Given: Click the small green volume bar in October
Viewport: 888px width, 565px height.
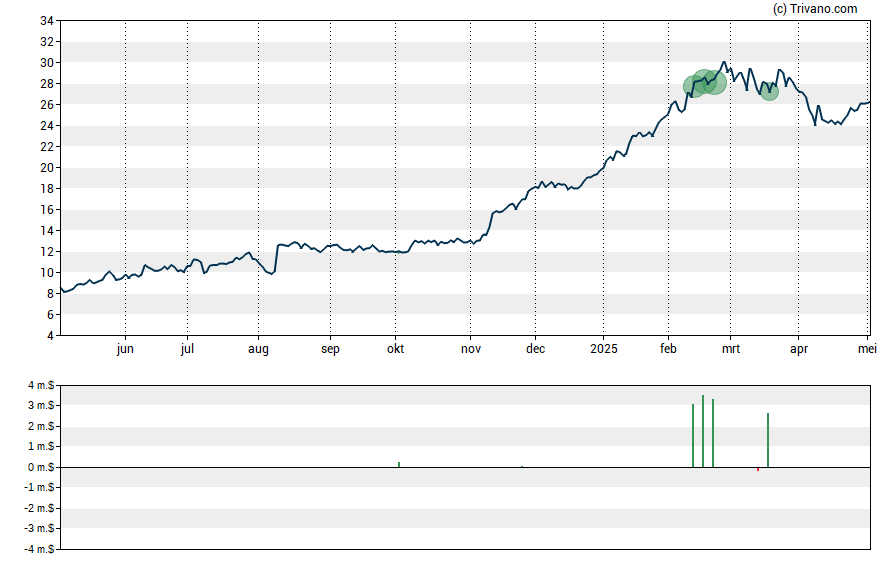Looking at the screenshot, I should [399, 465].
